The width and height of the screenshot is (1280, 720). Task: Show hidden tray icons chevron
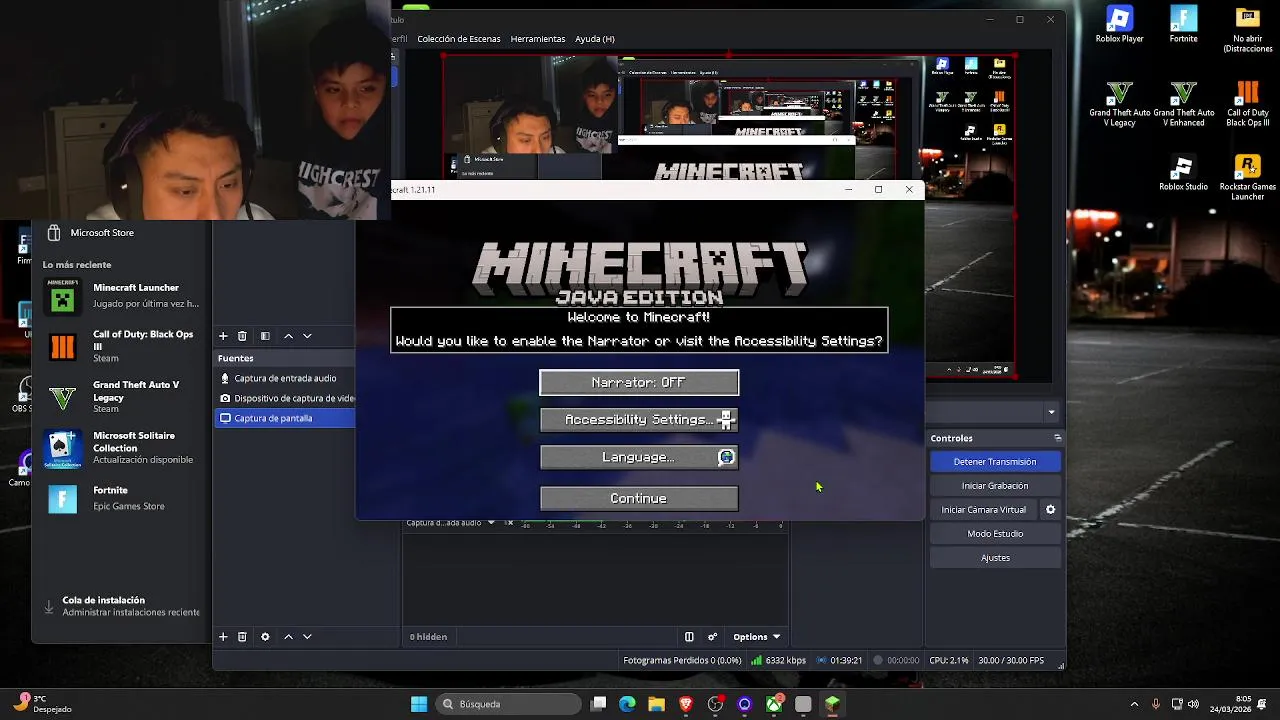(x=1134, y=704)
